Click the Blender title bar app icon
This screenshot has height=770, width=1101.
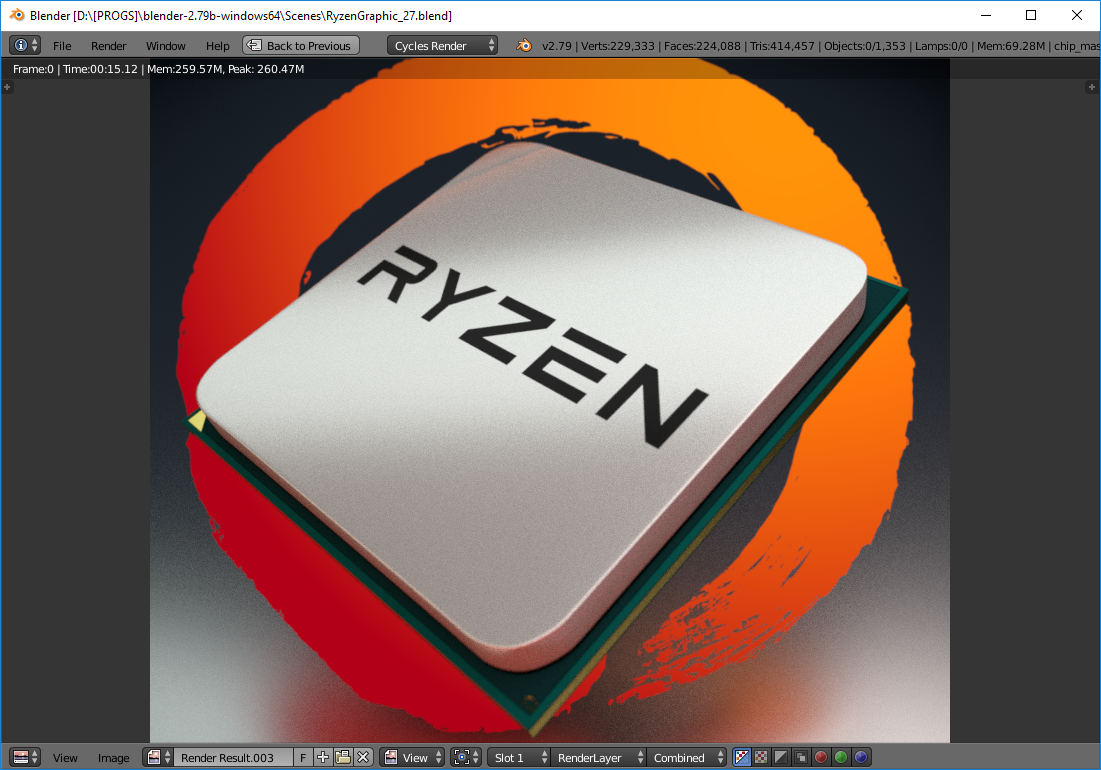tap(16, 15)
